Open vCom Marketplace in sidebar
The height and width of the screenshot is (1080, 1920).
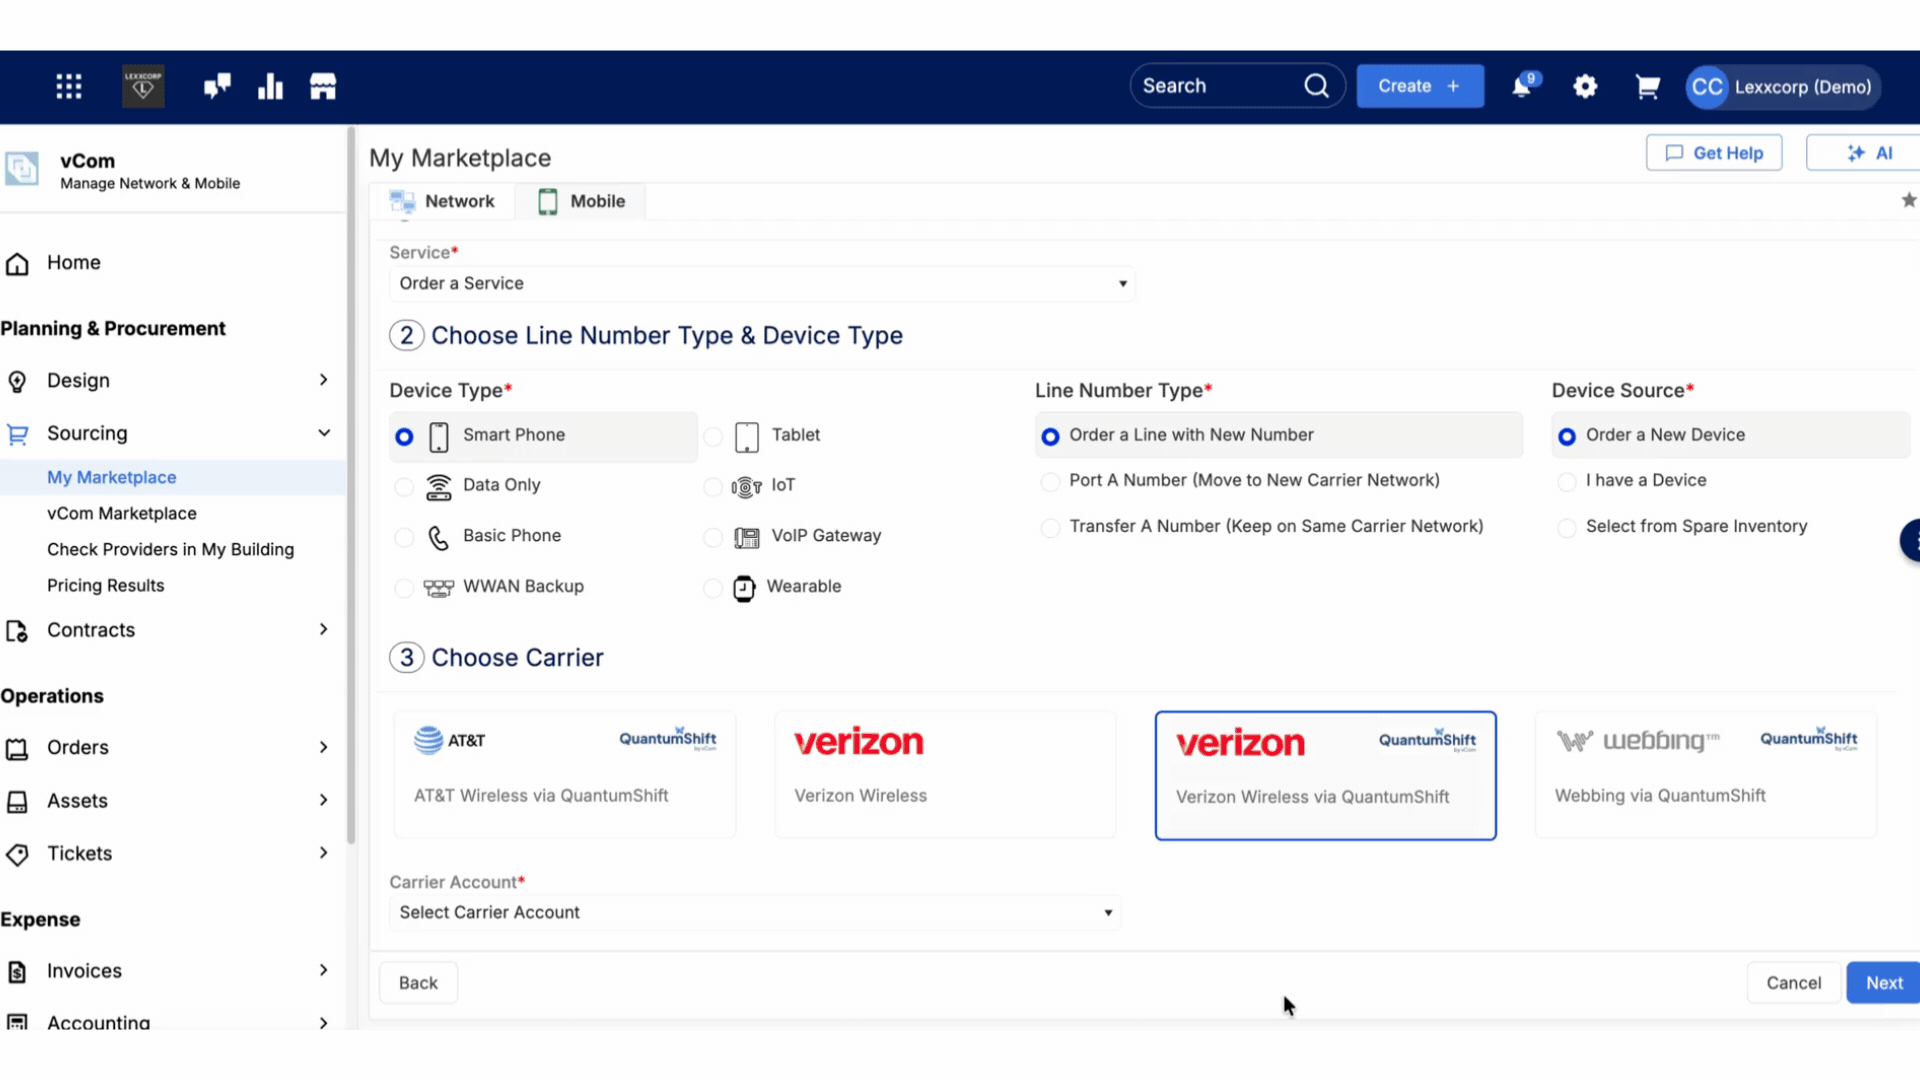[x=122, y=514]
